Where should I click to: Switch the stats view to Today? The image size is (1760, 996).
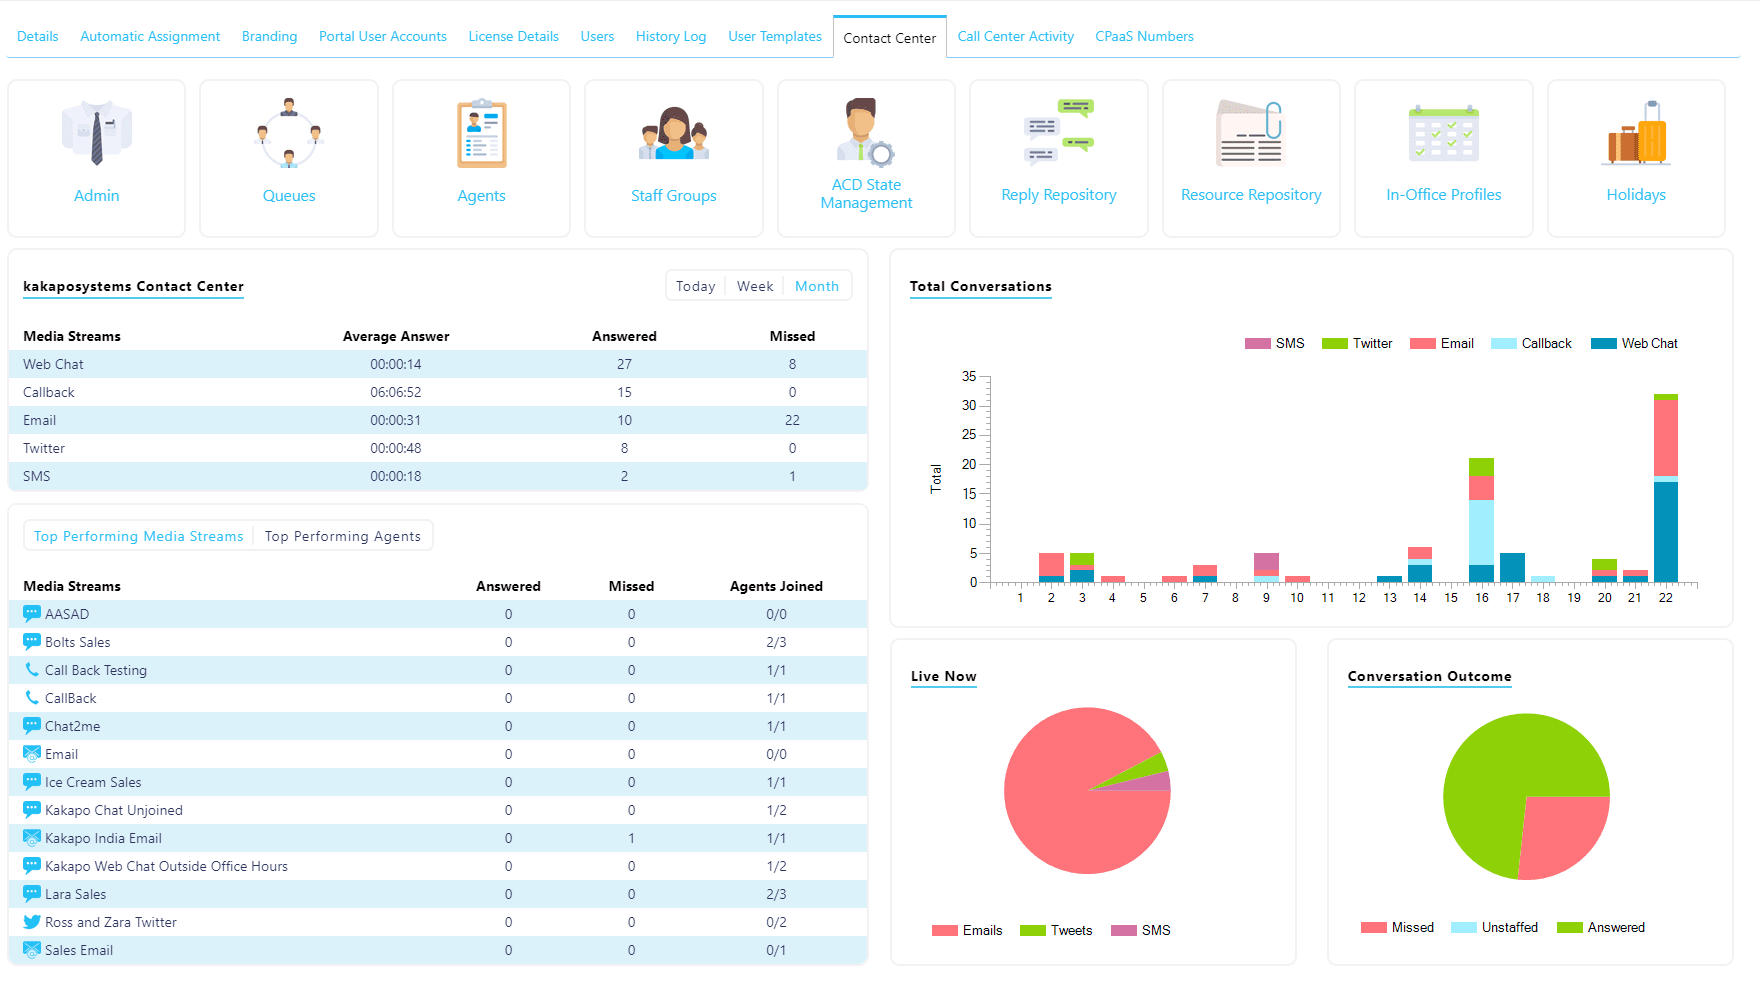coord(695,286)
